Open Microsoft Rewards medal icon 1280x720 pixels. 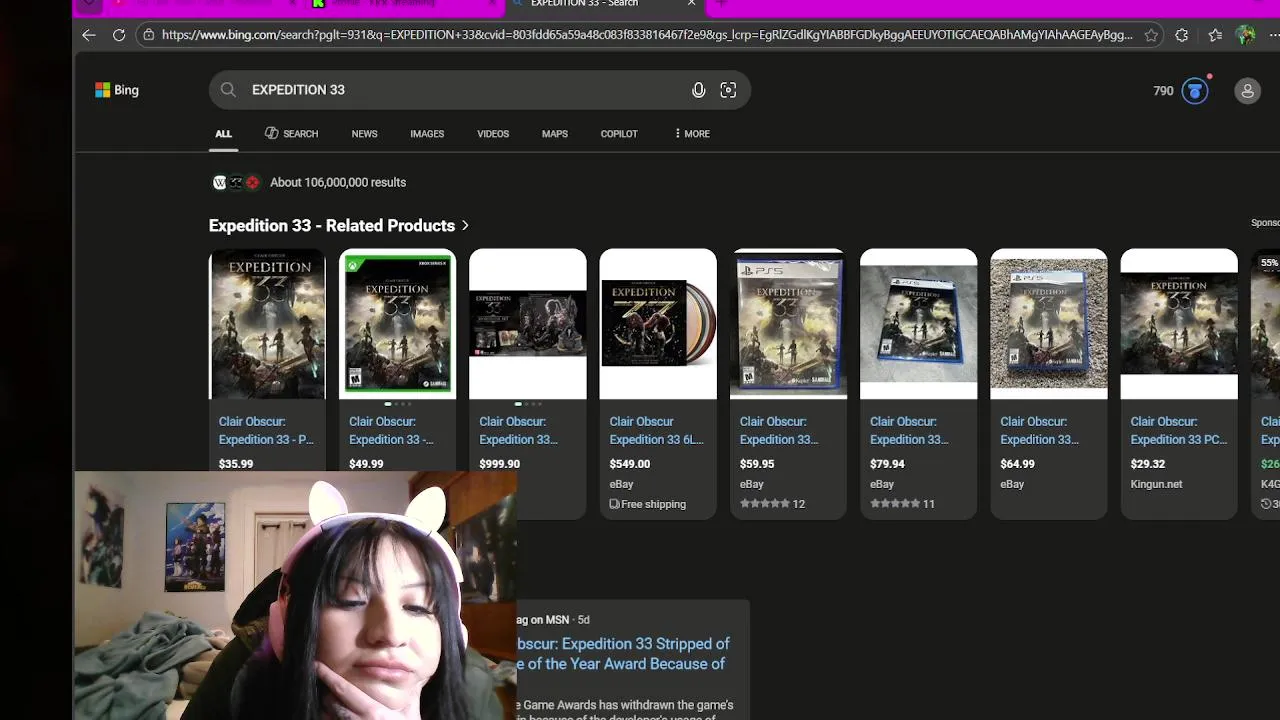click(1194, 91)
